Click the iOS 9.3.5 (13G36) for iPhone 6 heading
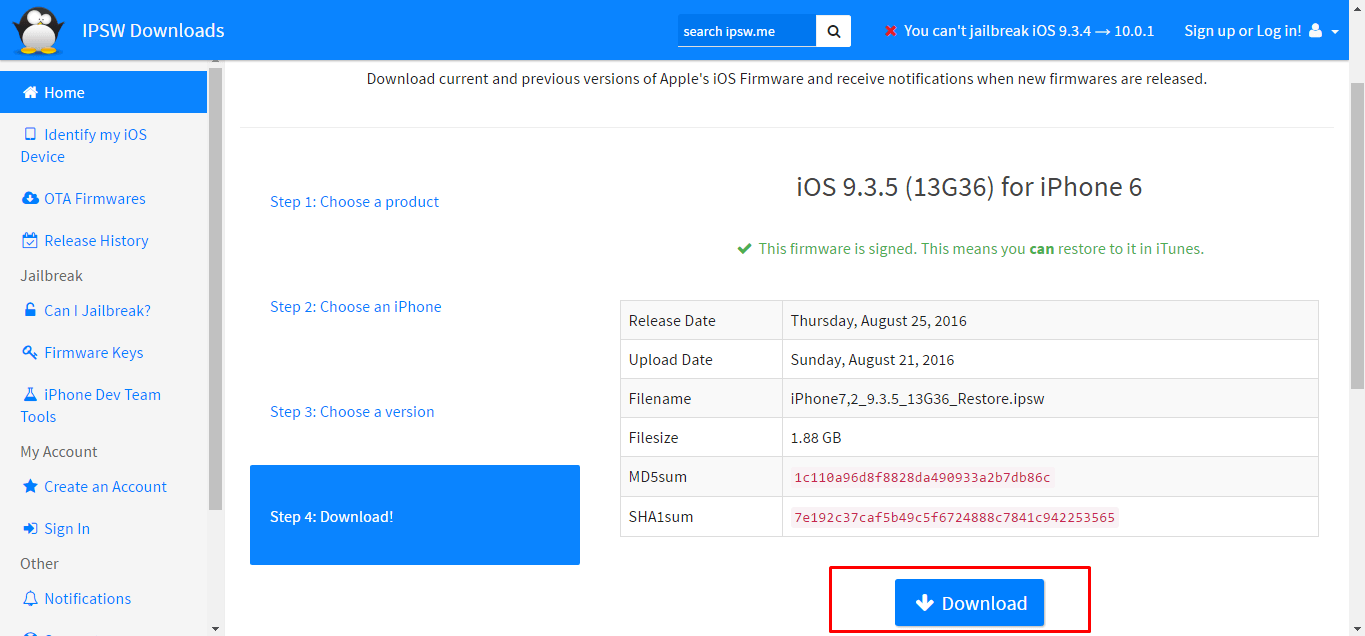The height and width of the screenshot is (636, 1365). [x=969, y=186]
